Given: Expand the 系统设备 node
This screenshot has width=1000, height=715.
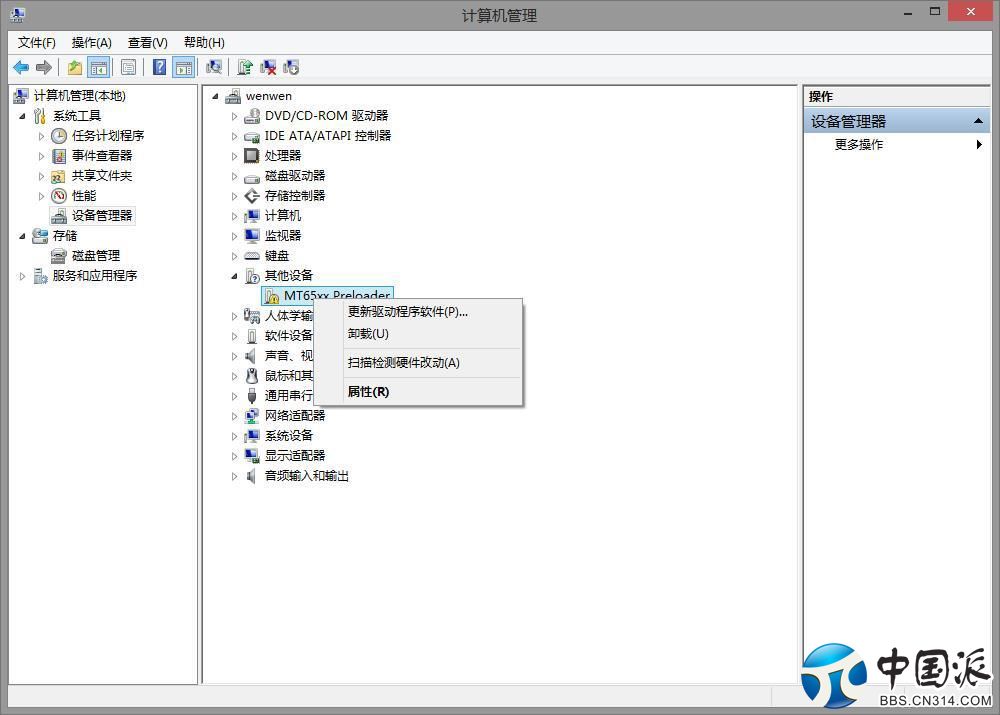Looking at the screenshot, I should coord(234,436).
